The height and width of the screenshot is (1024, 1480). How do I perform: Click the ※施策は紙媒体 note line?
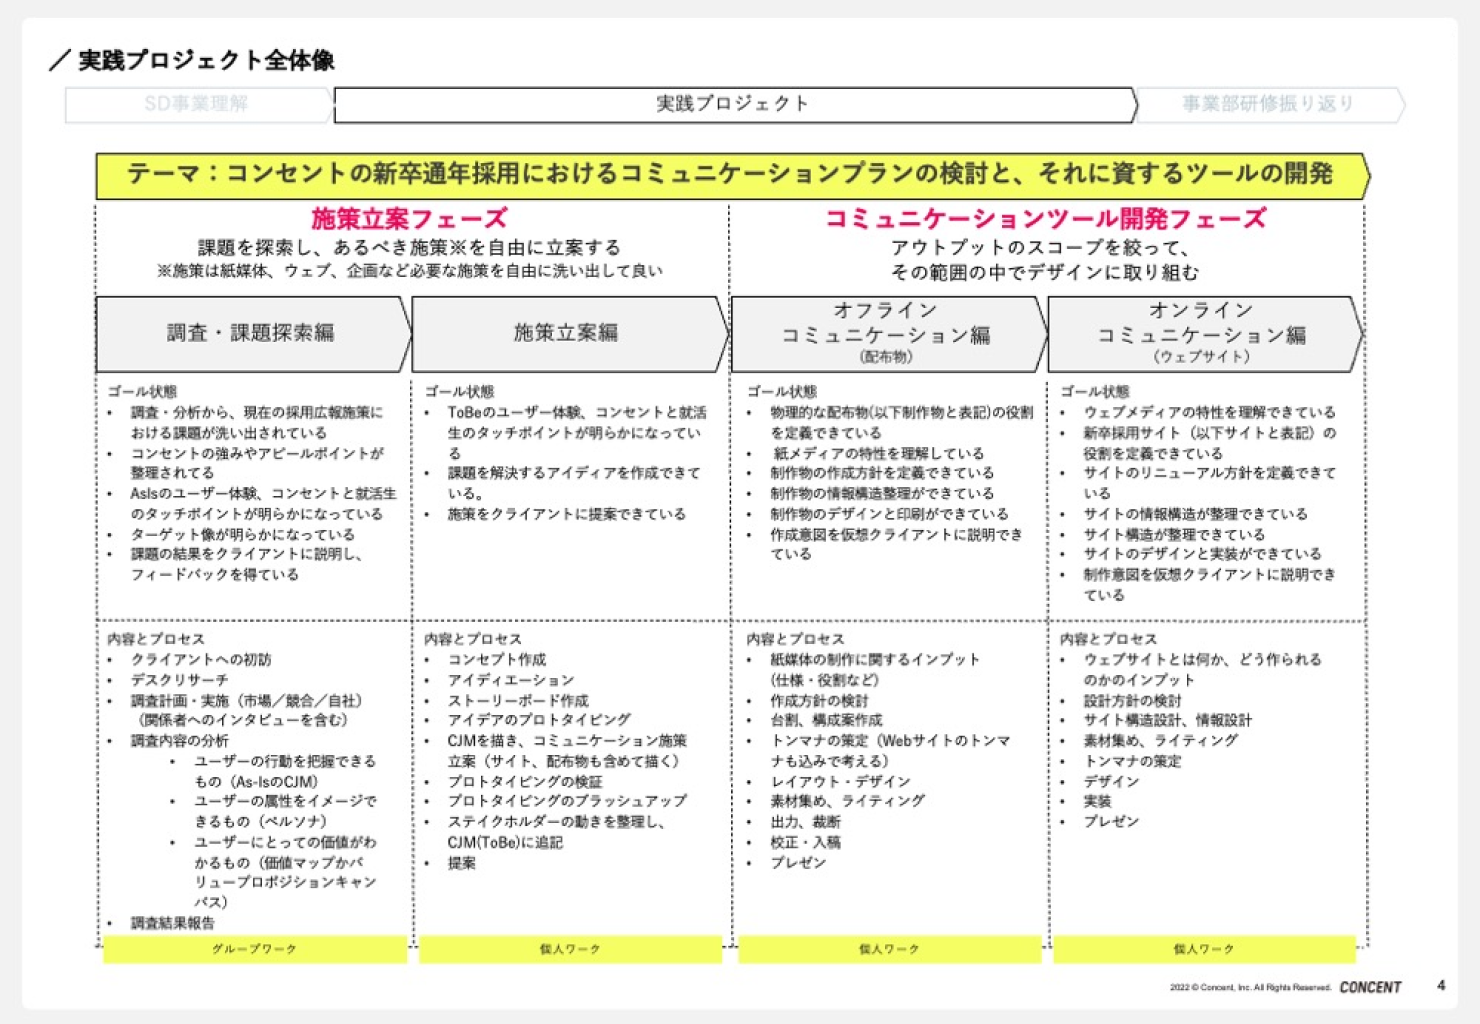(409, 271)
